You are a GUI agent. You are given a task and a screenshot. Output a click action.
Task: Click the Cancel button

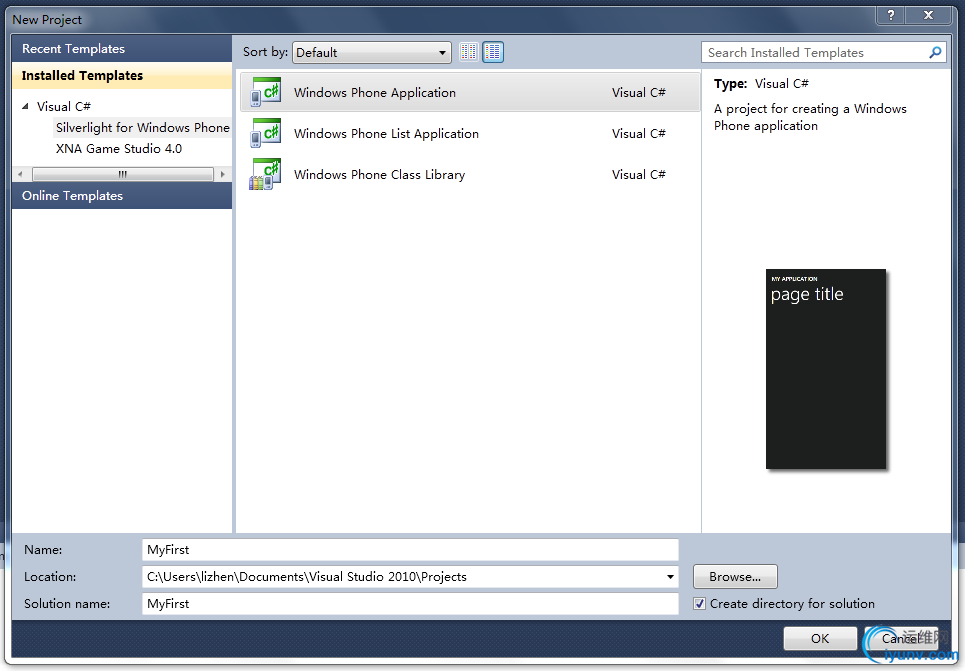click(900, 638)
